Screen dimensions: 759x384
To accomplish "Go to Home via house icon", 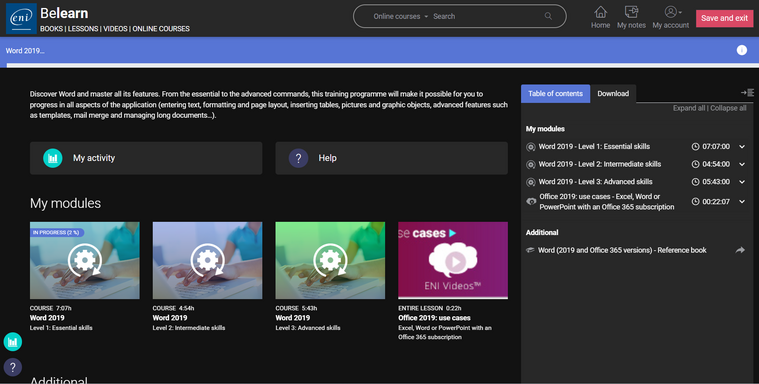I will pyautogui.click(x=600, y=12).
